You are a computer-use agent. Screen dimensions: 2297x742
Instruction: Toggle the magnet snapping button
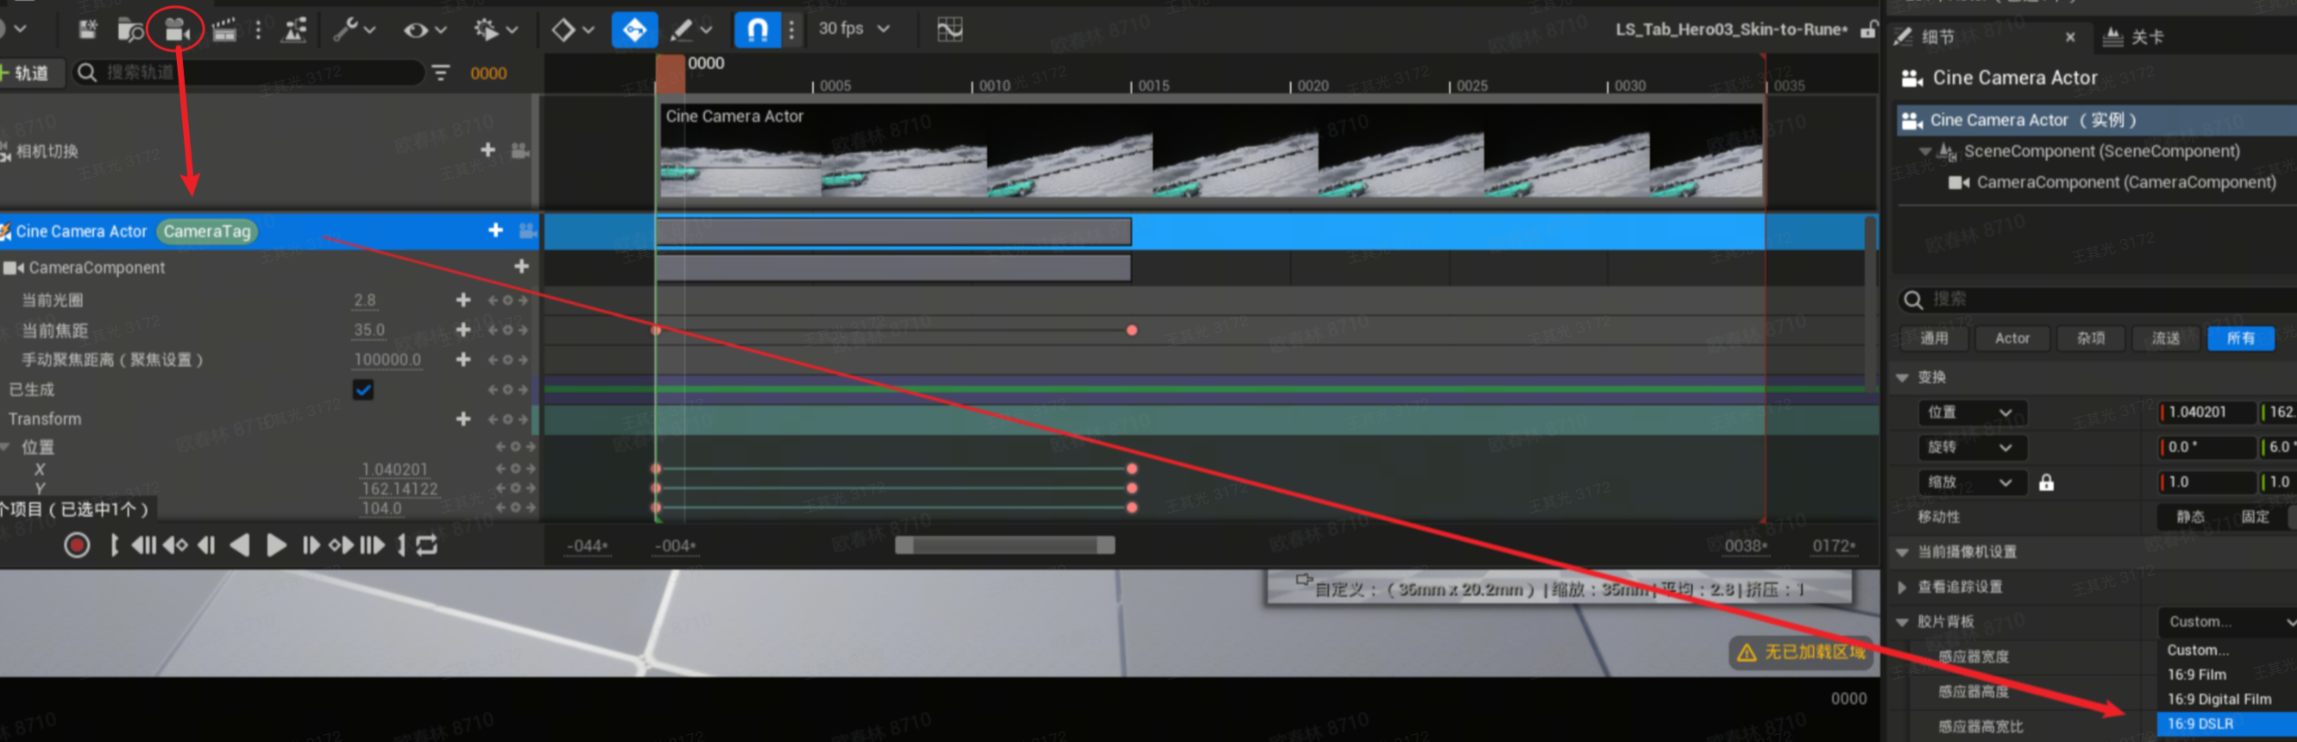[x=757, y=30]
